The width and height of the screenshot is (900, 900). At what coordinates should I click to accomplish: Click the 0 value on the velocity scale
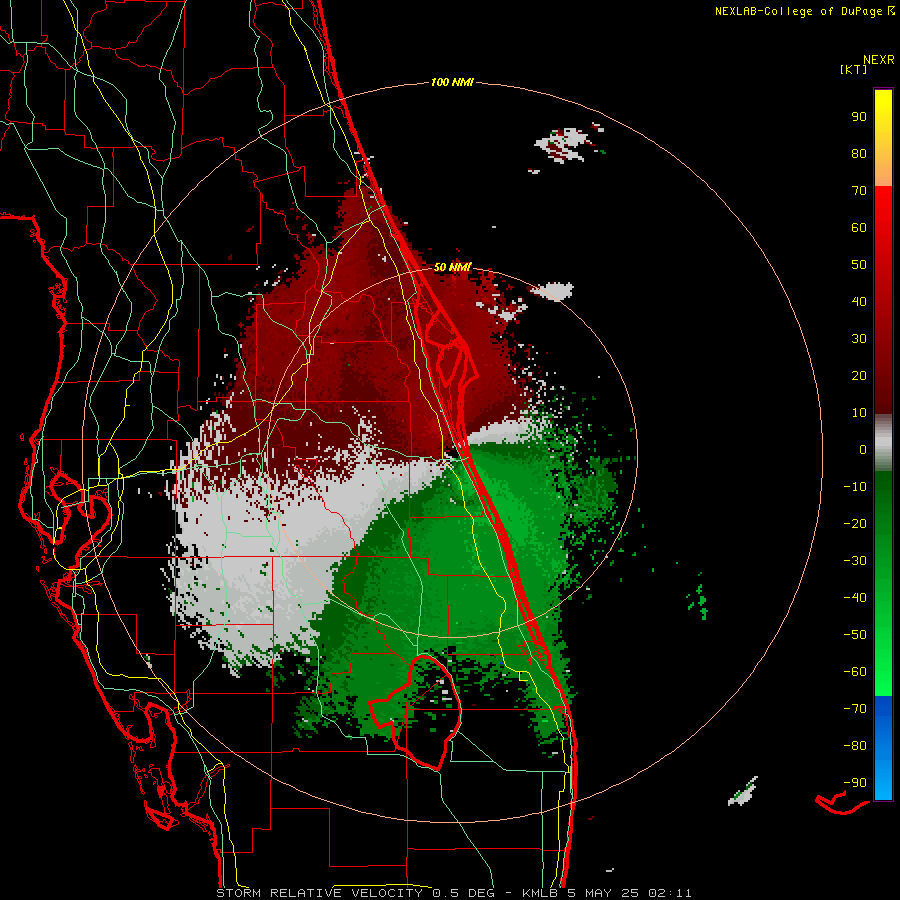click(863, 449)
